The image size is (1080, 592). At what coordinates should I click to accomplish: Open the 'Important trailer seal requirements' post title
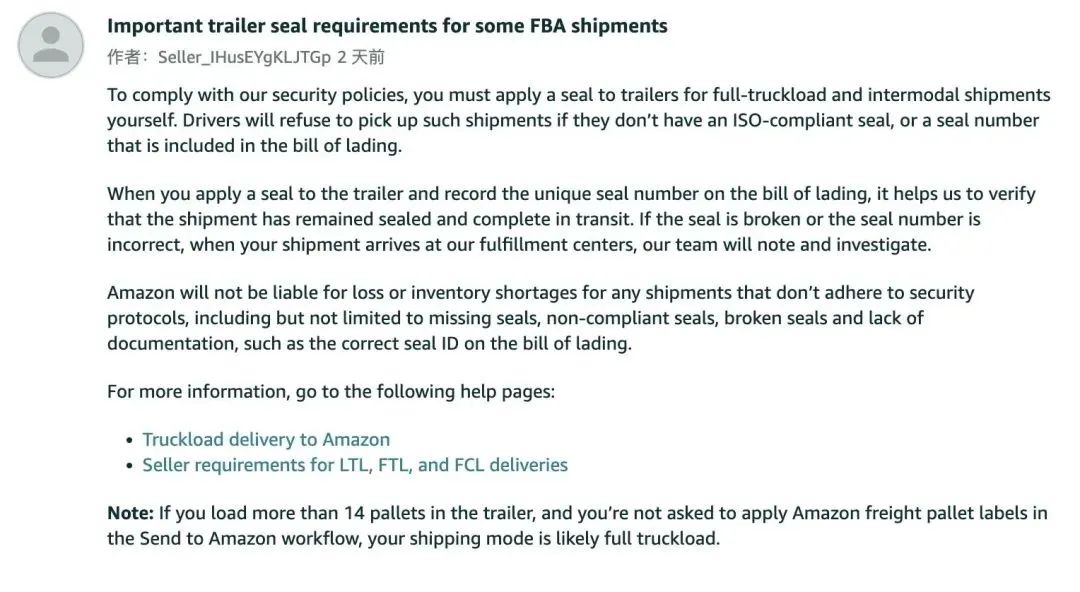click(387, 26)
